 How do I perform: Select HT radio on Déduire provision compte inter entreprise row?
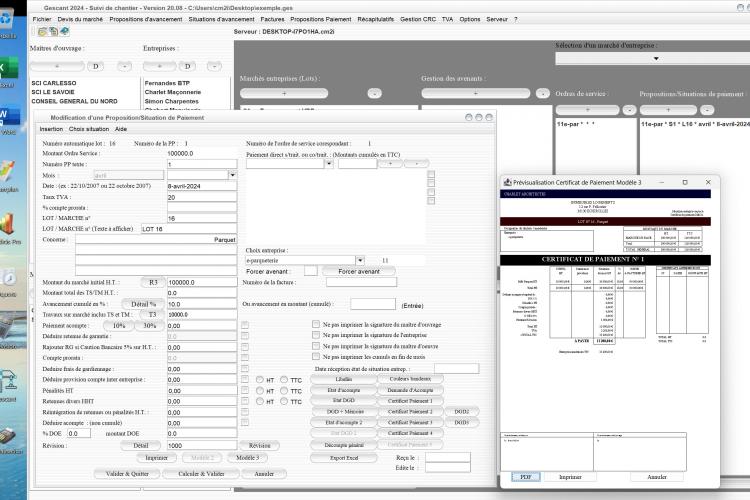click(x=260, y=379)
